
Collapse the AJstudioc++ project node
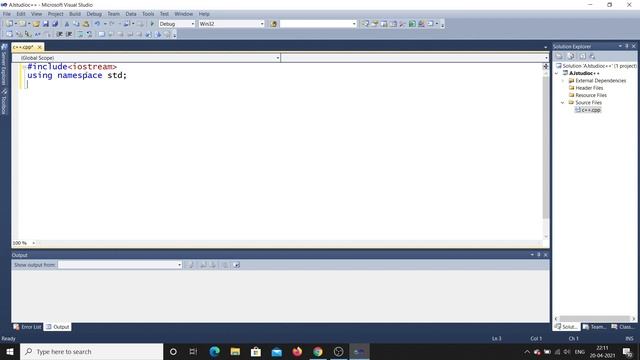pyautogui.click(x=557, y=73)
